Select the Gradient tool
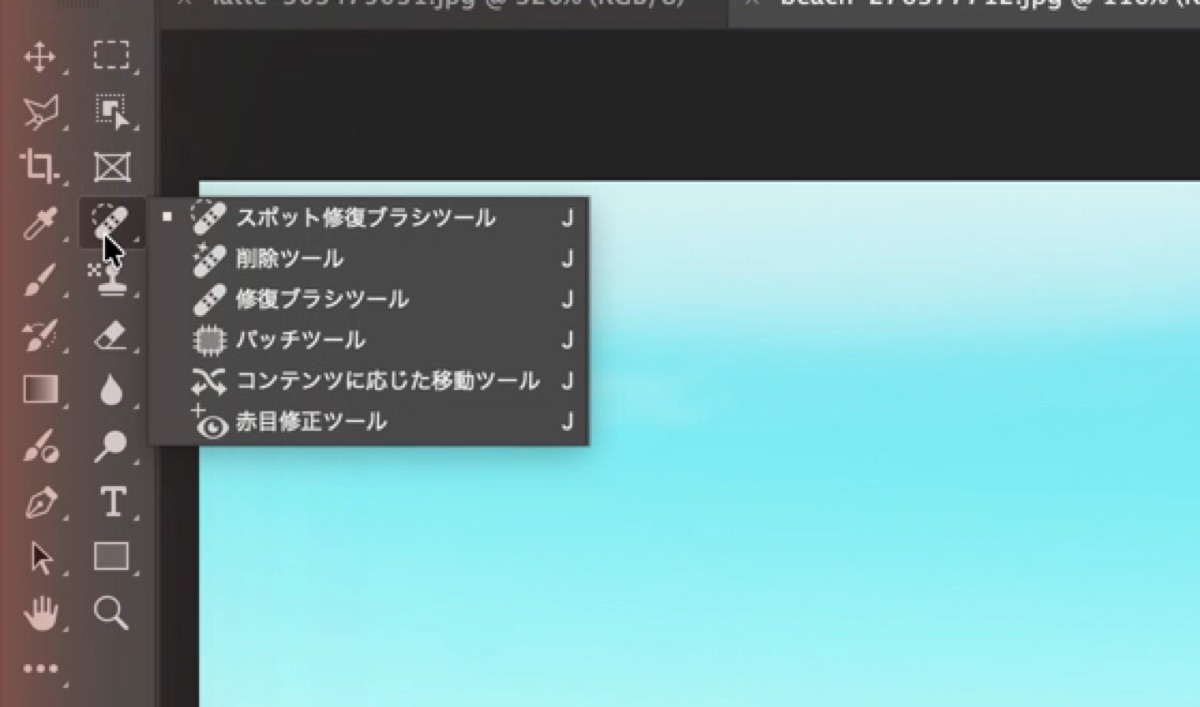The height and width of the screenshot is (707, 1200). 40,389
